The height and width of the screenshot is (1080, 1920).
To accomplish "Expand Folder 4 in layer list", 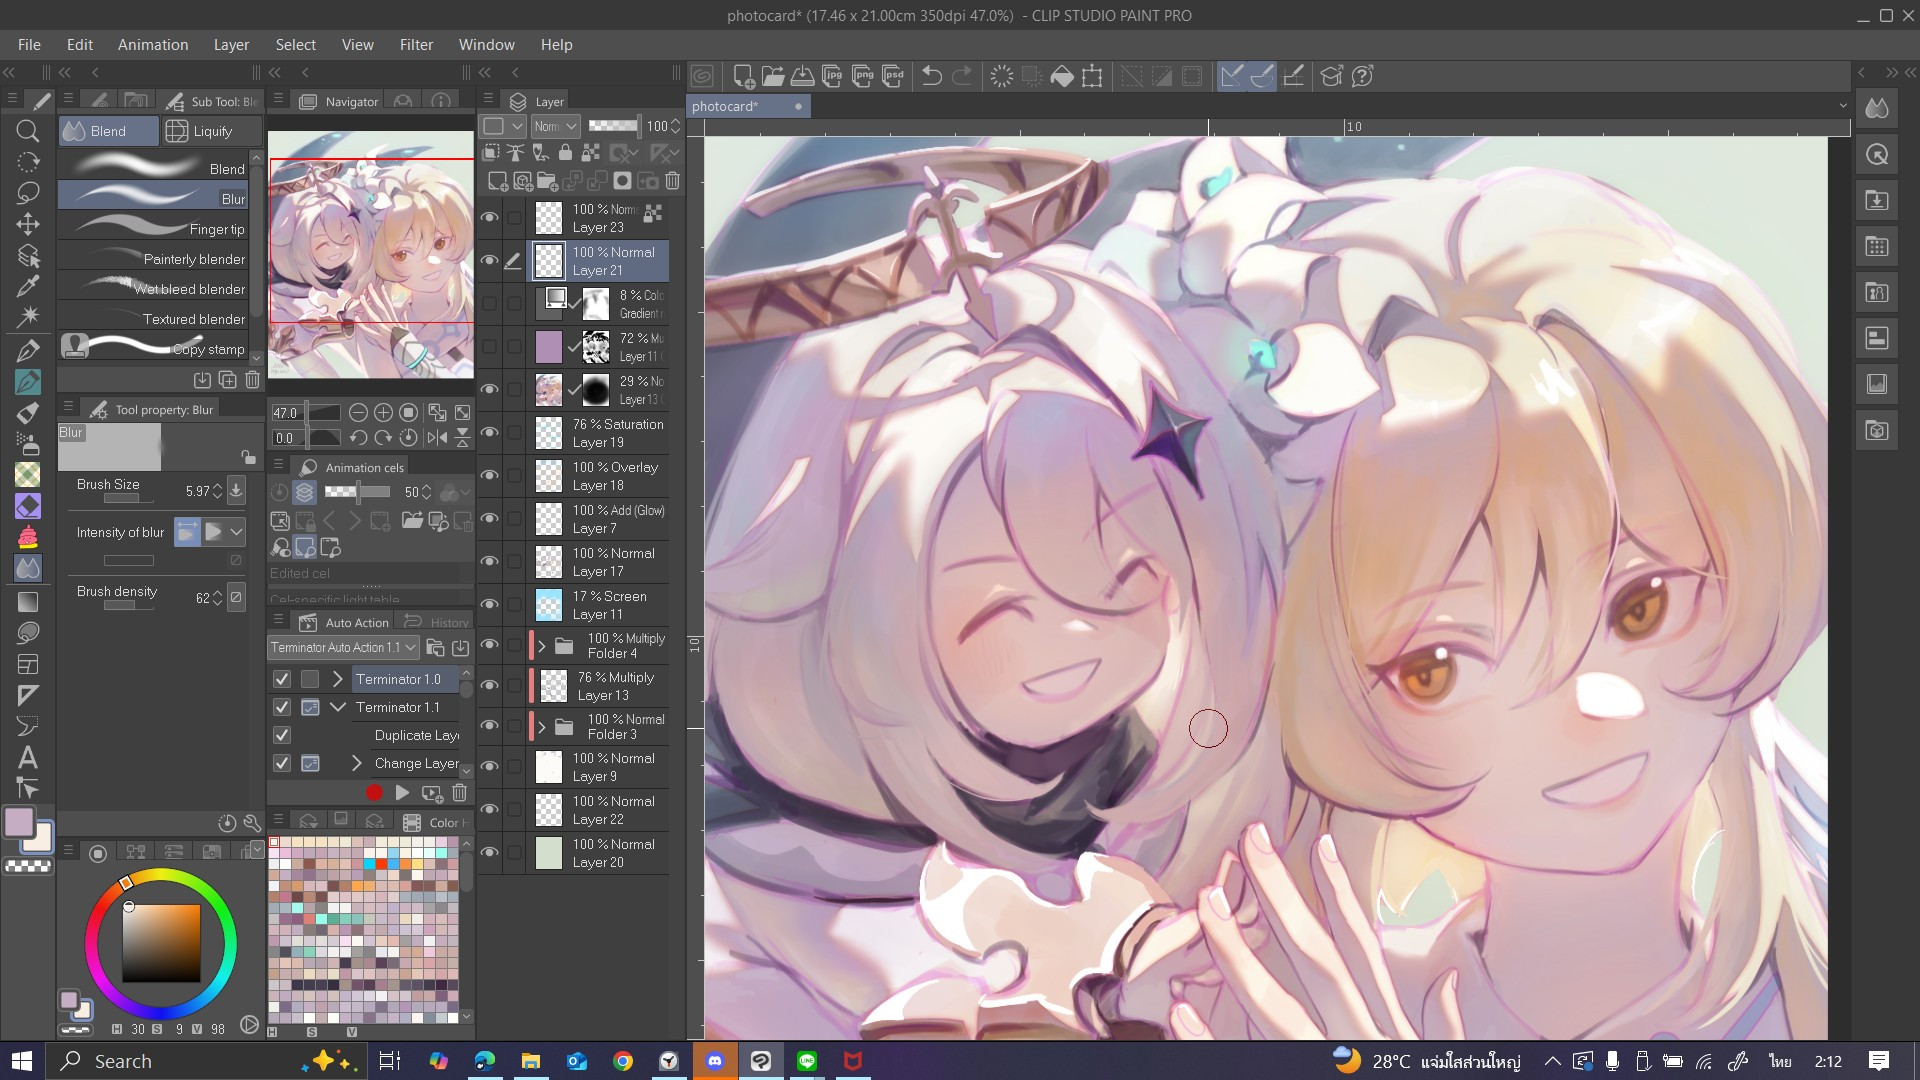I will point(542,646).
